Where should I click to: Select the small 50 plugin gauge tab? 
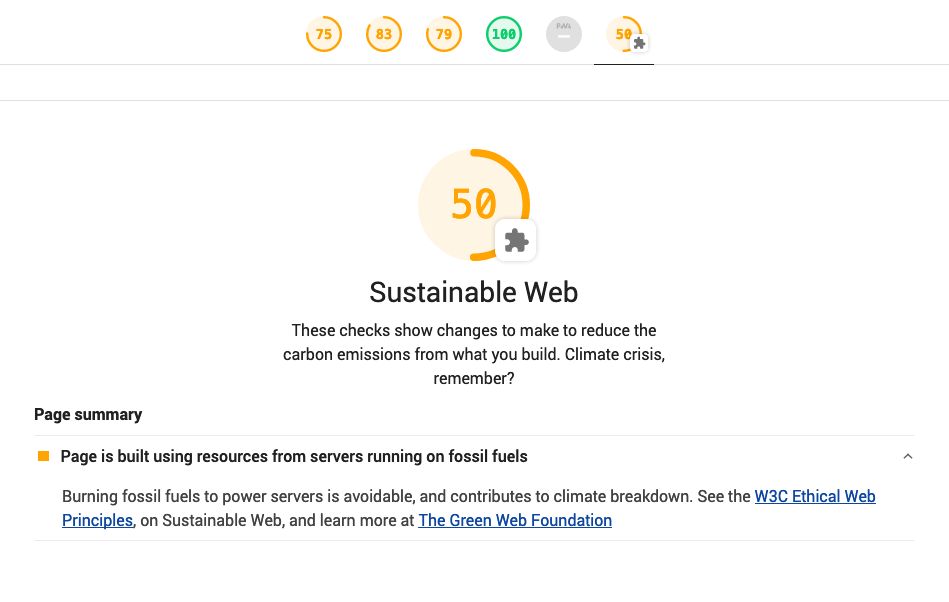624,34
